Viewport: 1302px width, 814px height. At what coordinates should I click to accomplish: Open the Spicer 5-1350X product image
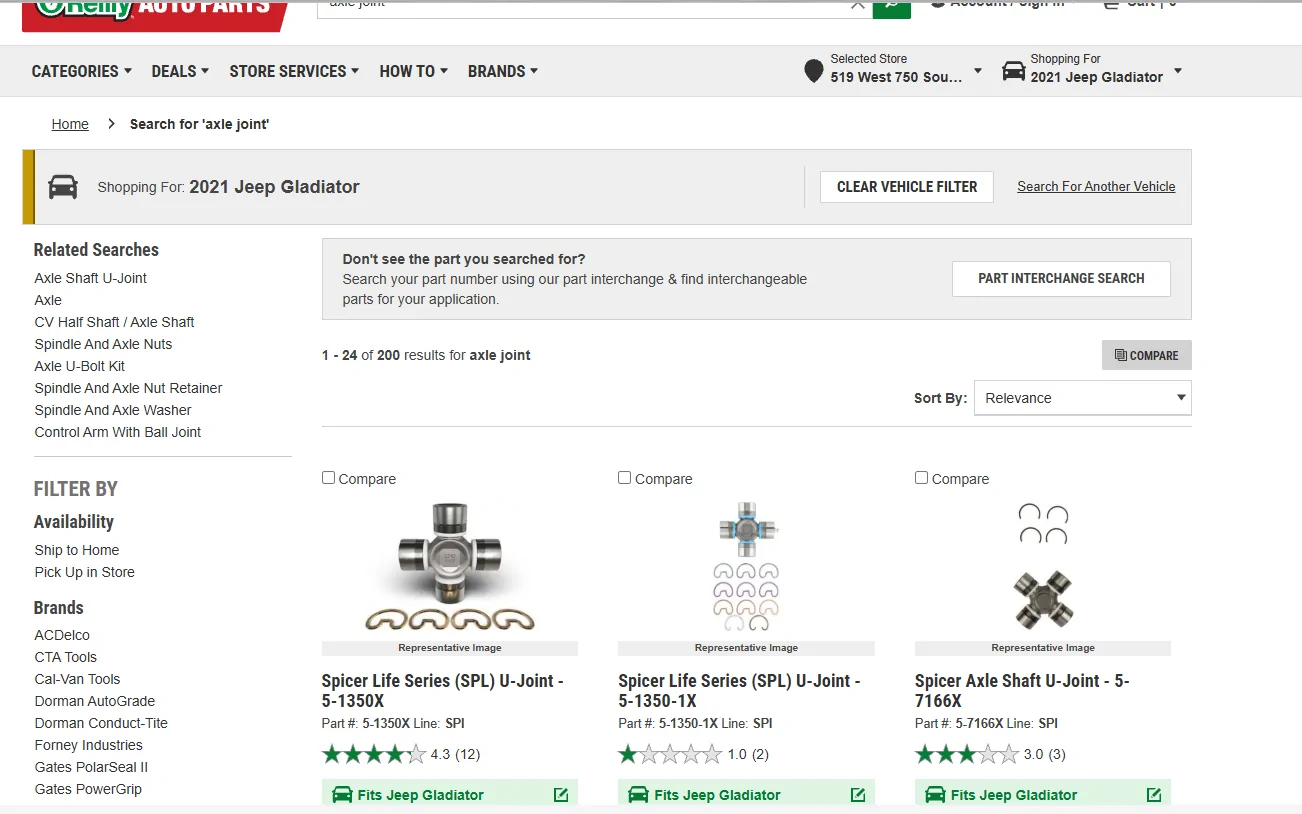450,567
